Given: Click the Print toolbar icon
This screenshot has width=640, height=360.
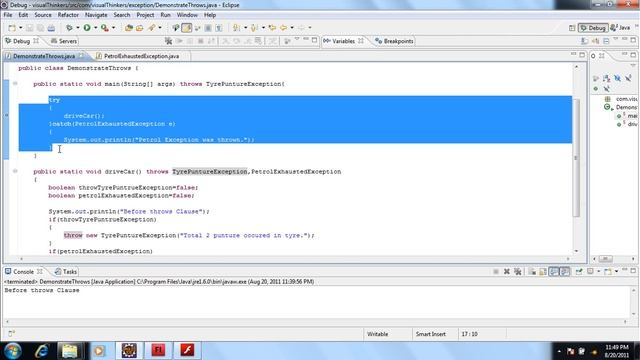Looking at the screenshot, I should tap(51, 28).
